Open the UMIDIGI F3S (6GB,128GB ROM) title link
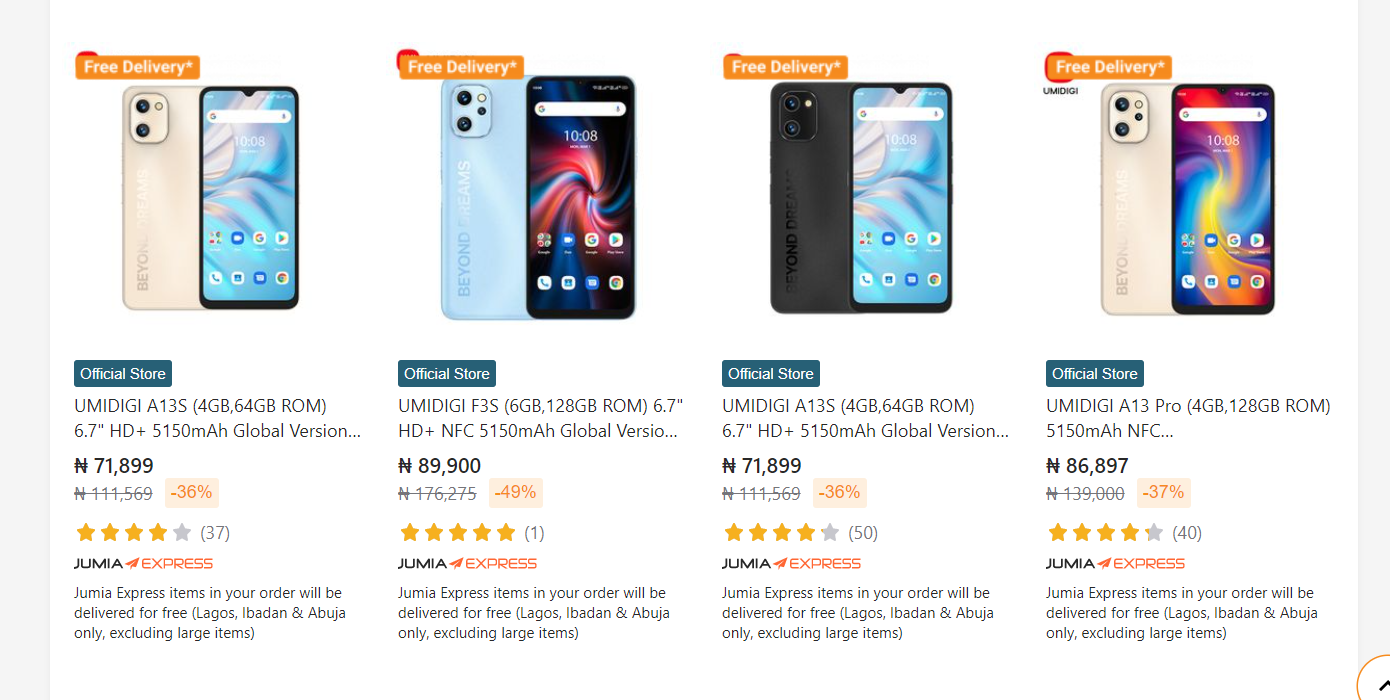This screenshot has width=1390, height=700. pyautogui.click(x=540, y=419)
